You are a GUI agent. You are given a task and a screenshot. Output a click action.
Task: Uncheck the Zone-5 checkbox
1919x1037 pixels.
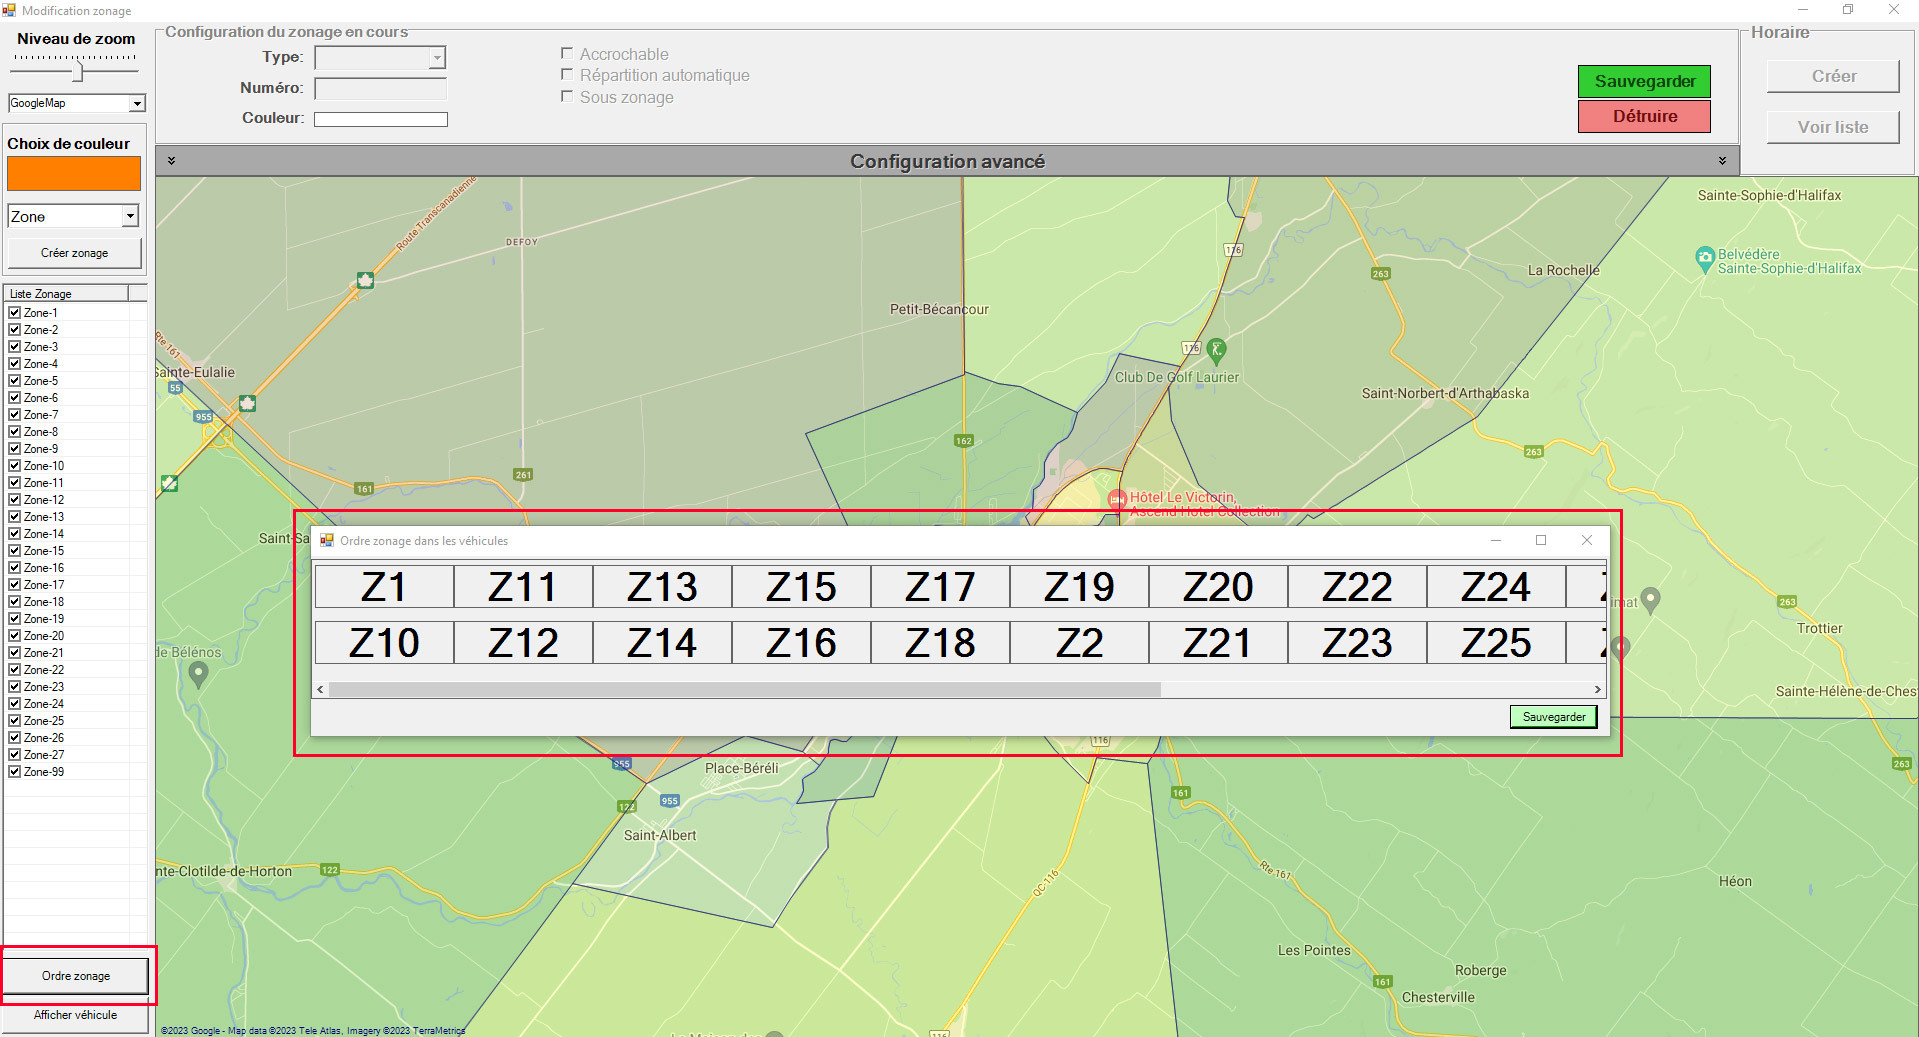point(15,381)
